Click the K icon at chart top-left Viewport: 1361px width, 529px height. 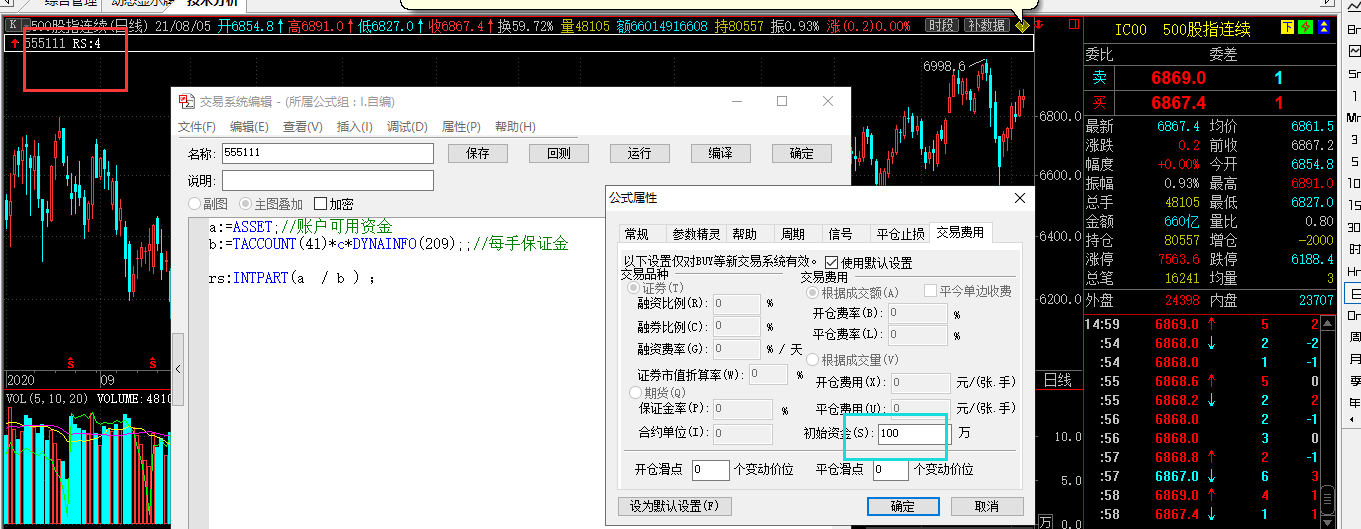(x=12, y=24)
